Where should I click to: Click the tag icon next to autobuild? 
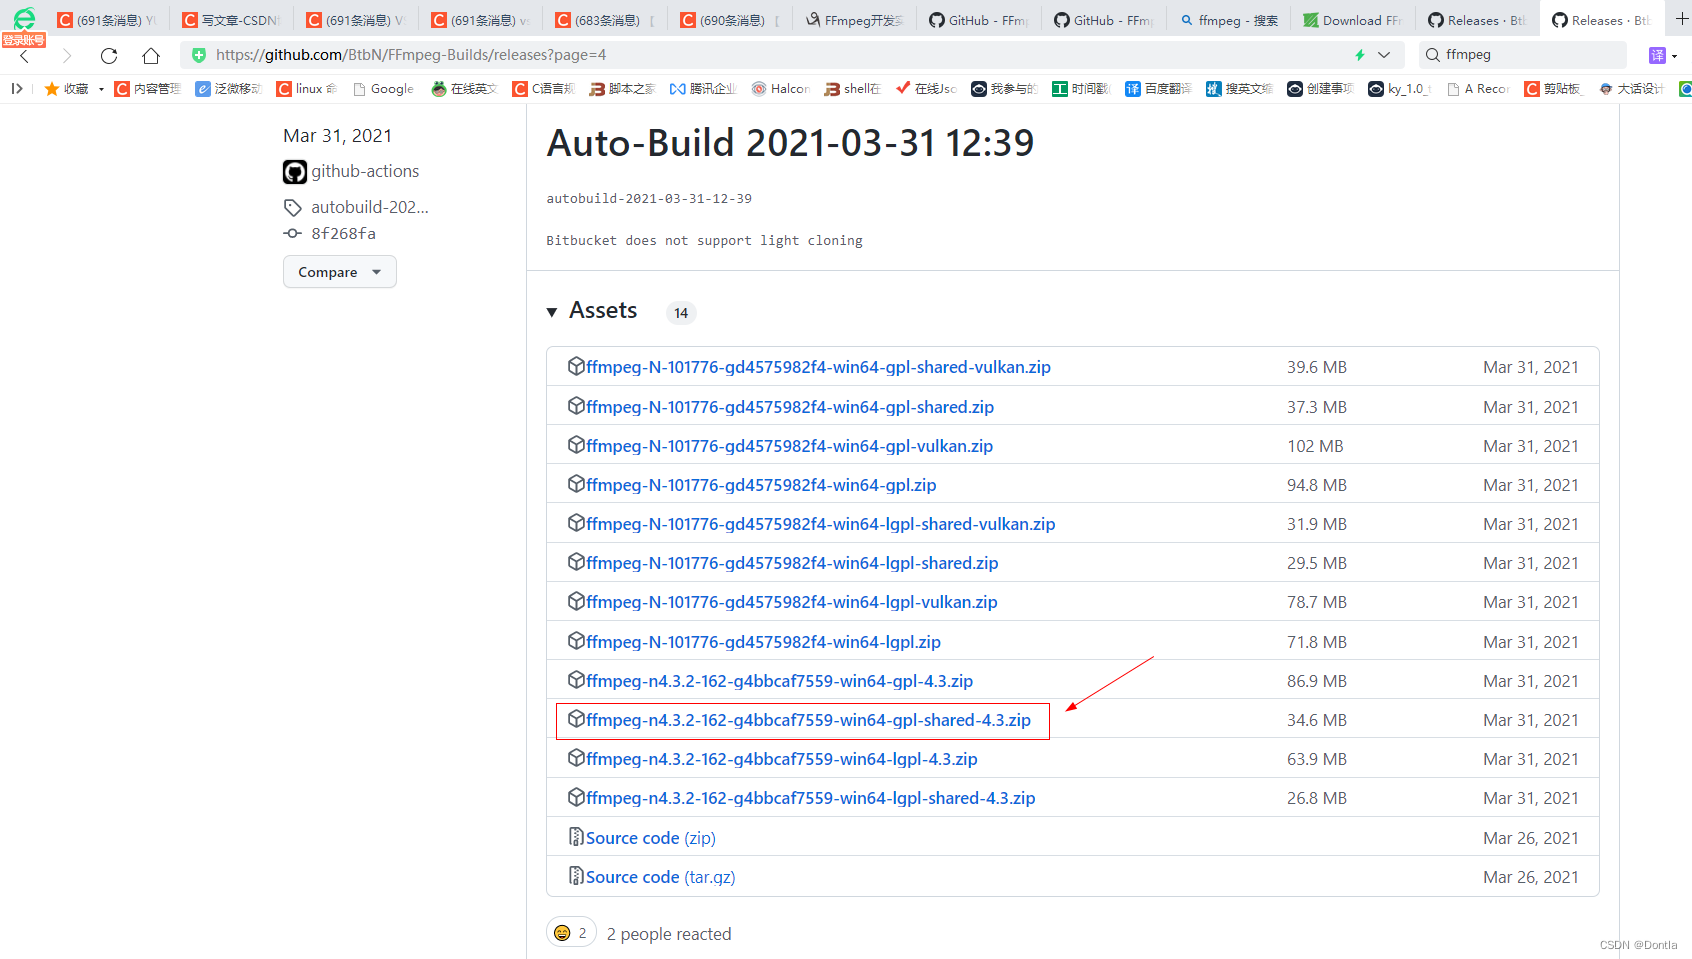point(293,208)
